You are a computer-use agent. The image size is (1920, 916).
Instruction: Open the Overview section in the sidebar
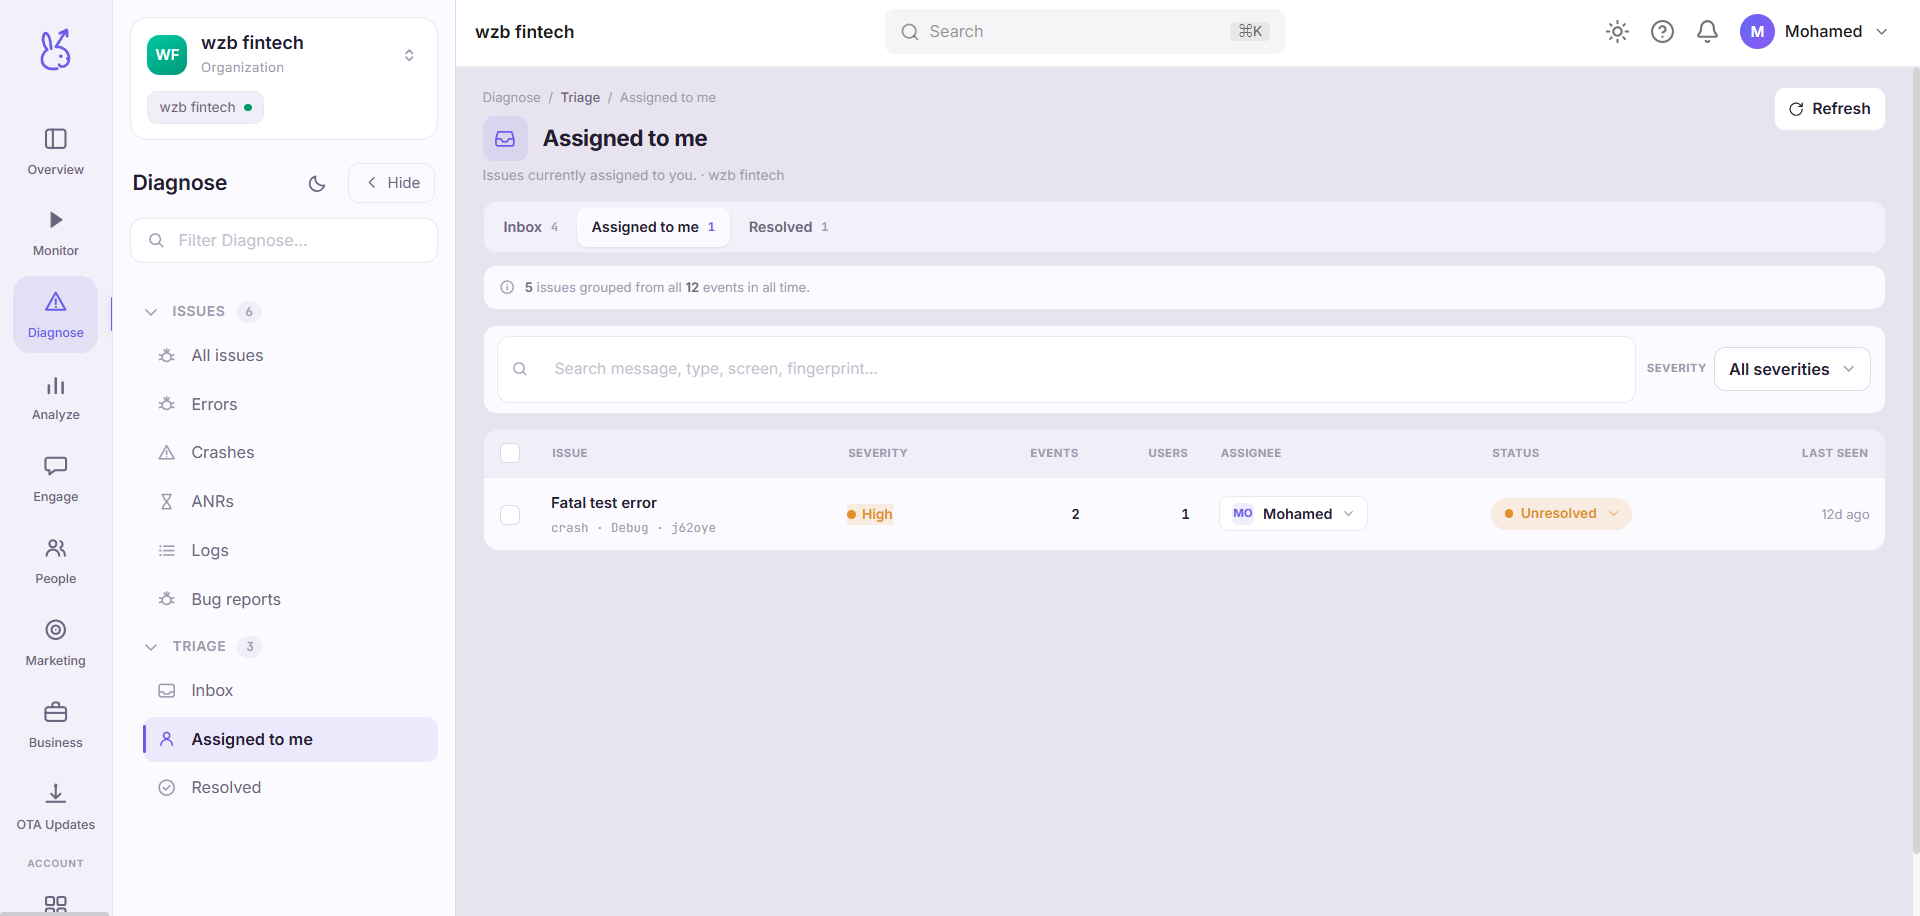pos(56,151)
